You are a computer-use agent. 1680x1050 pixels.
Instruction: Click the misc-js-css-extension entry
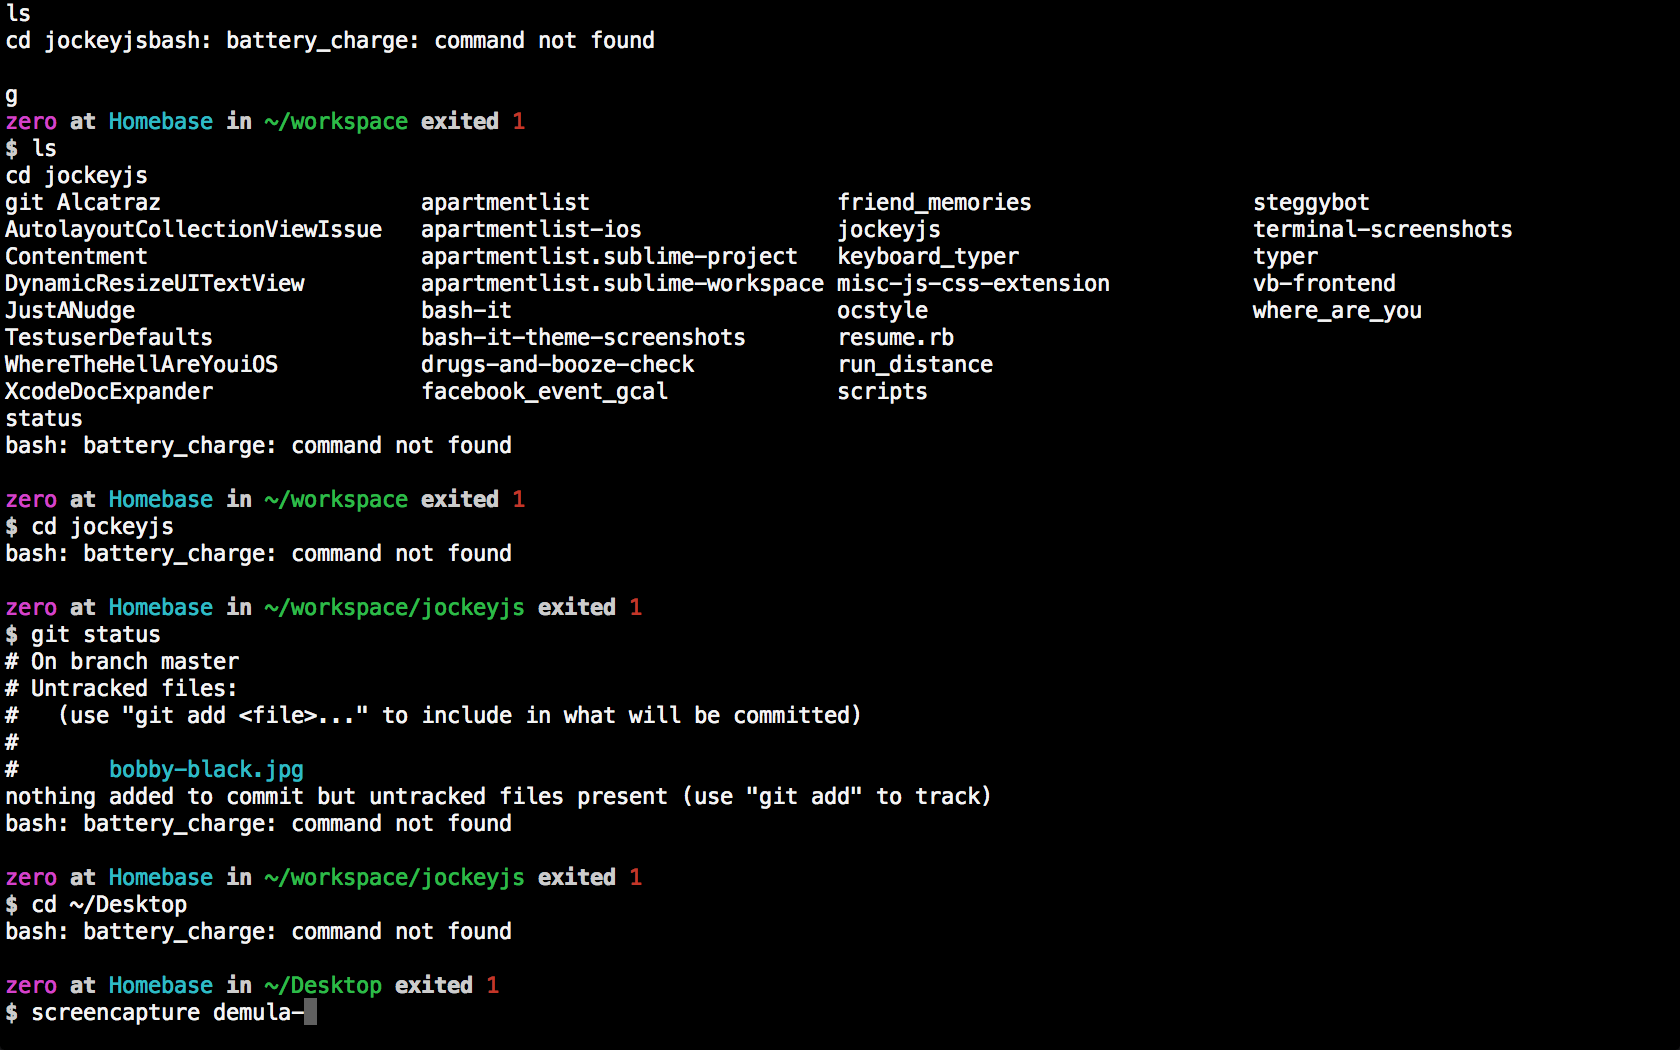973,284
